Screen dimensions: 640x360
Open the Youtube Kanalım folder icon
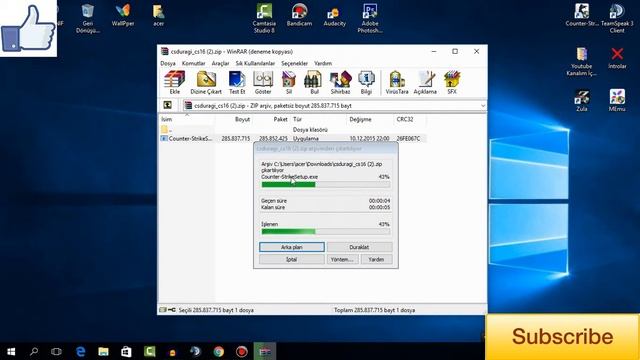coord(582,61)
